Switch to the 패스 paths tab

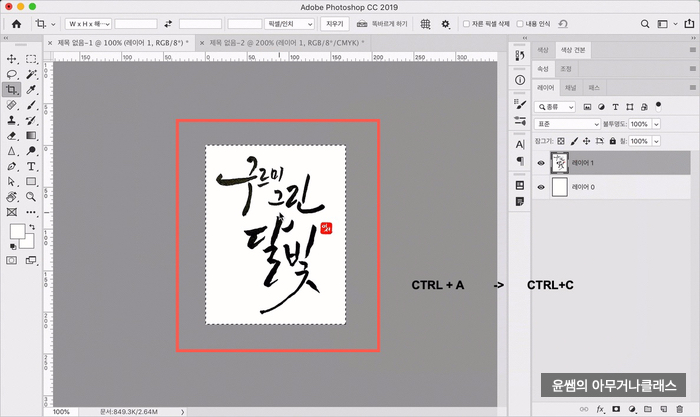594,88
